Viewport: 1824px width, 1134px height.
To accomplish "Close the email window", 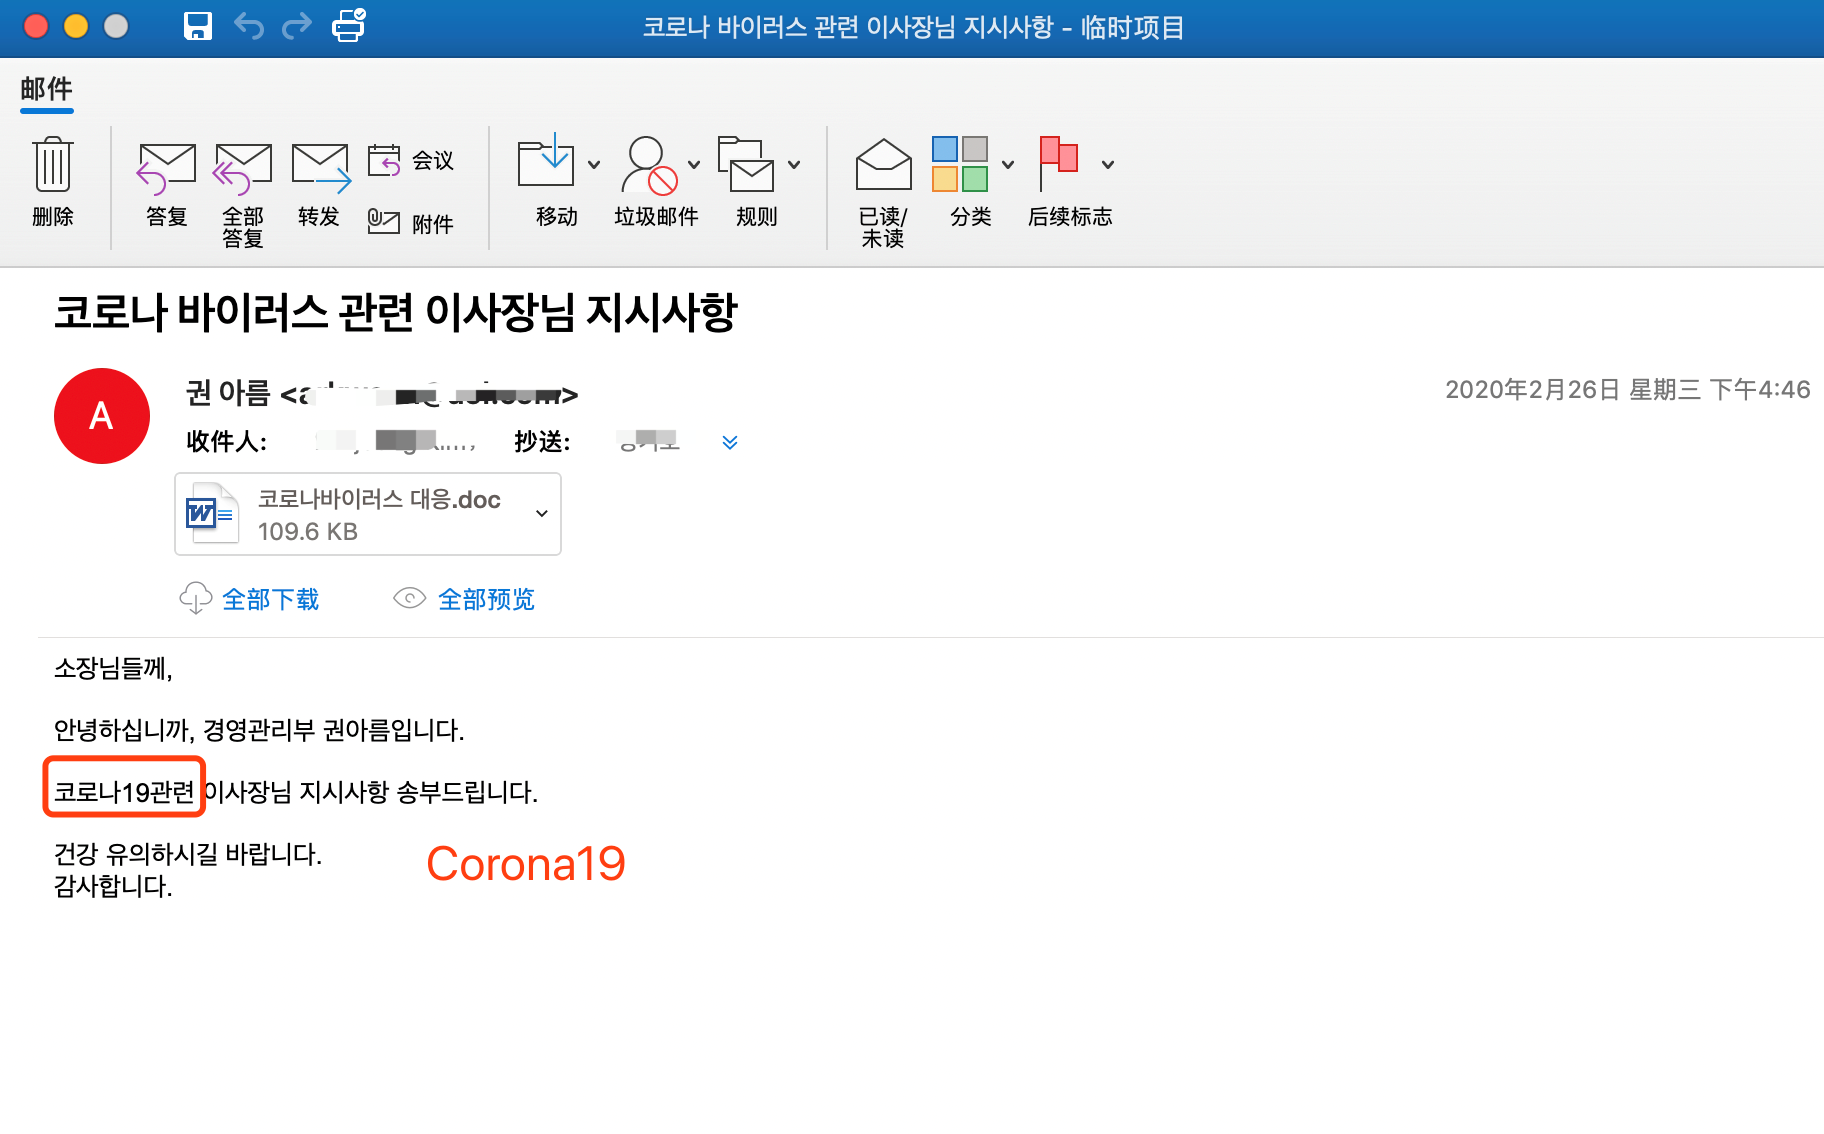I will [x=36, y=26].
